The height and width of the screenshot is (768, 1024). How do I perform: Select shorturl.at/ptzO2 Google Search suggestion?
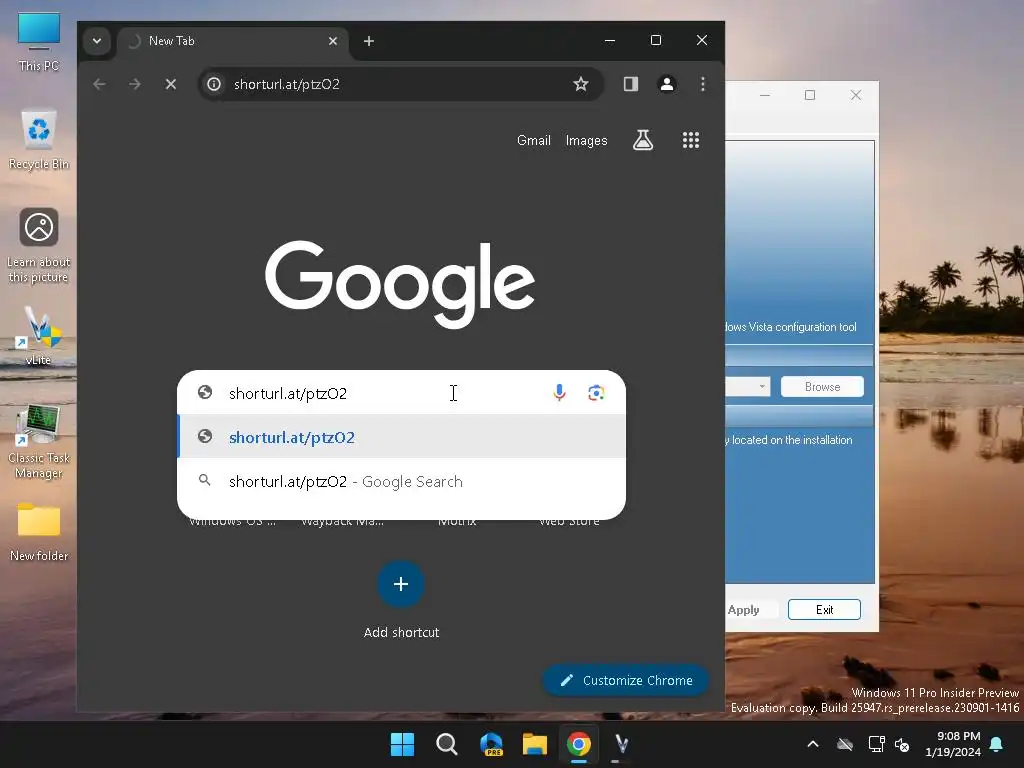[402, 481]
